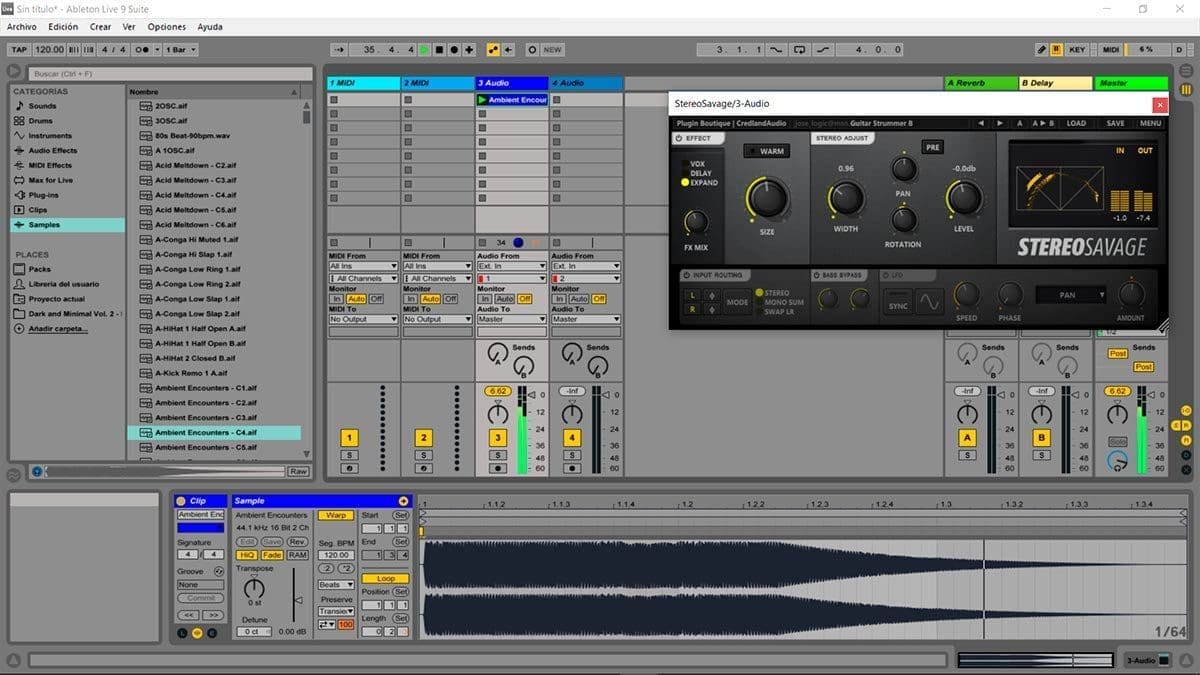Go to previous preset in StereoSavage
Image resolution: width=1200 pixels, height=675 pixels.
pyautogui.click(x=981, y=123)
